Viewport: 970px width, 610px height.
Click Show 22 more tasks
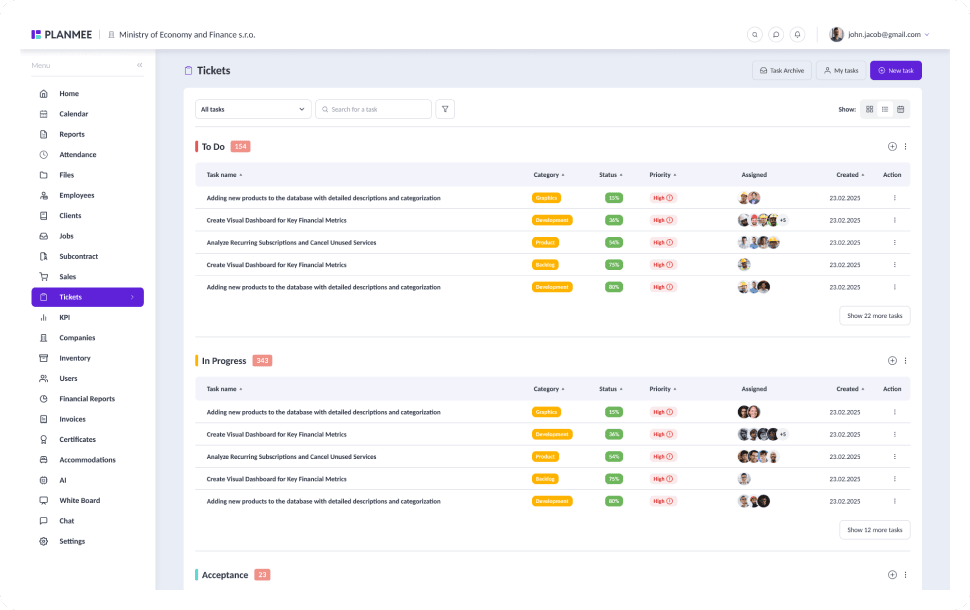click(x=874, y=316)
